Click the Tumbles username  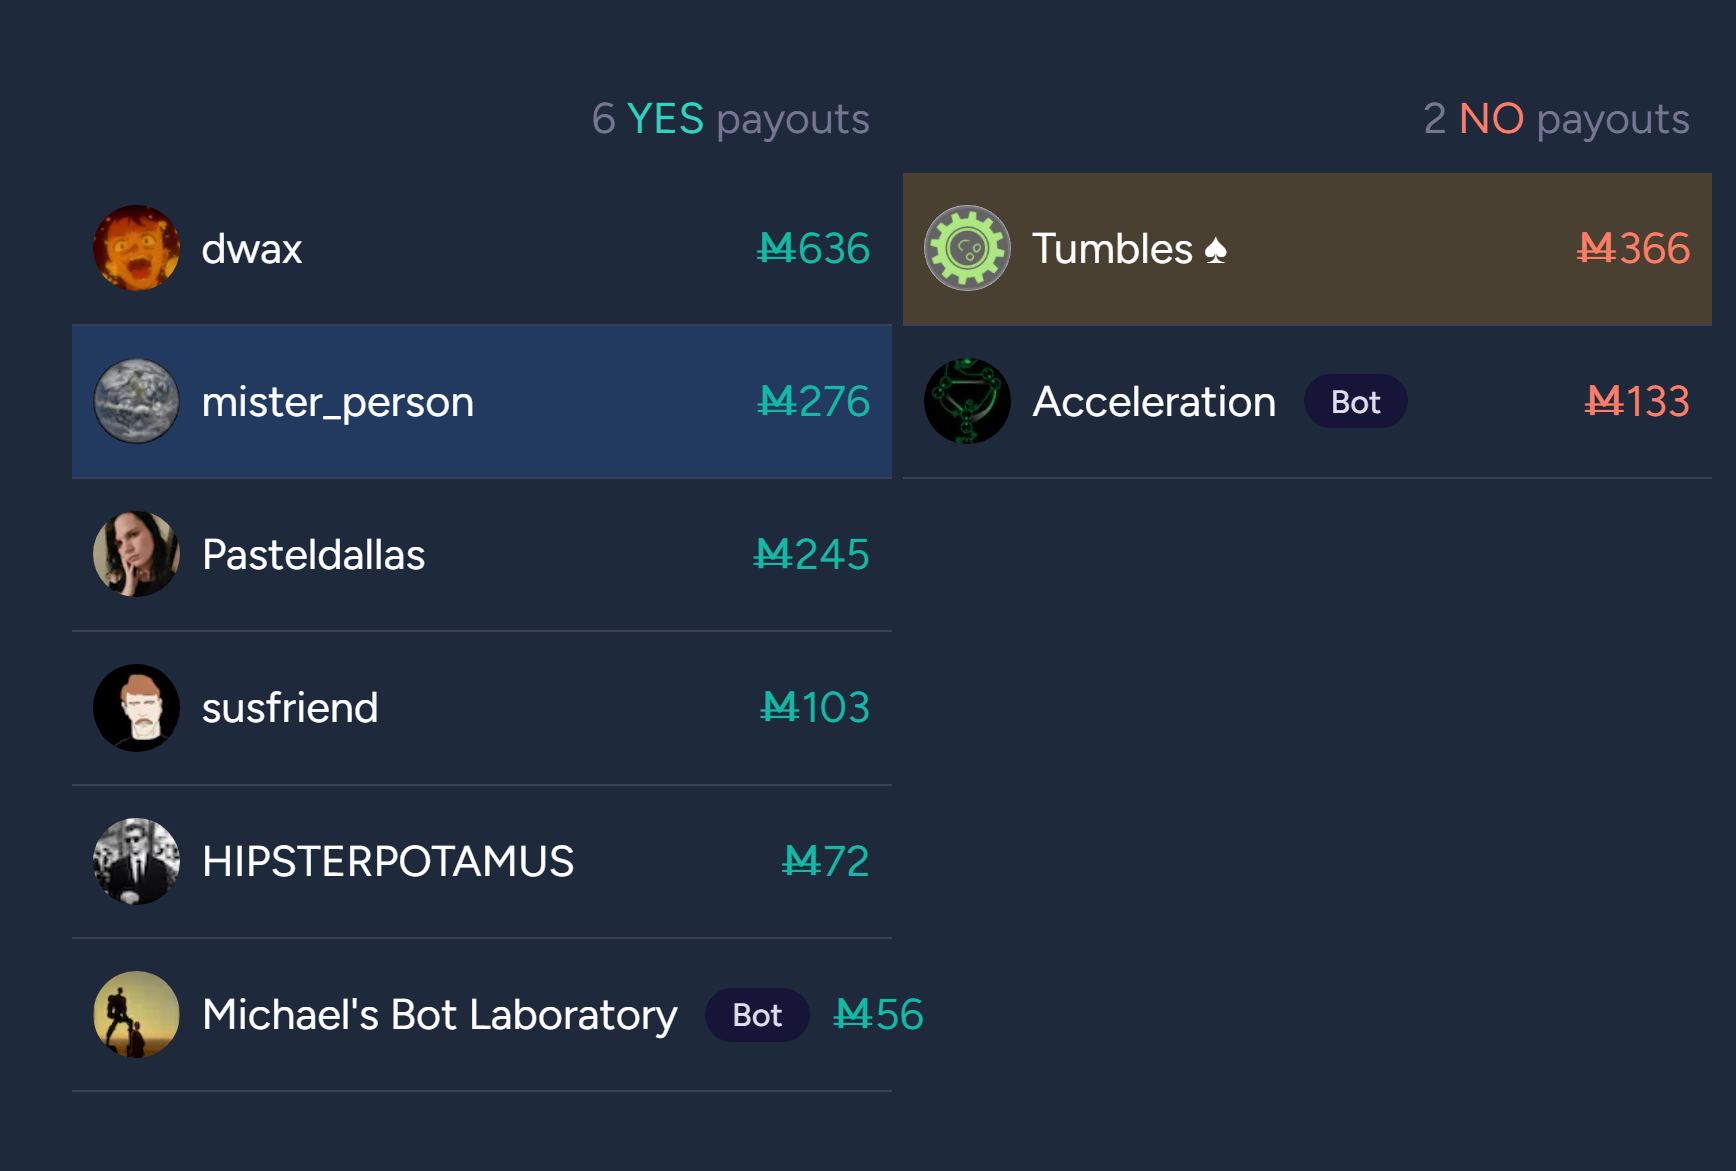click(x=1112, y=249)
